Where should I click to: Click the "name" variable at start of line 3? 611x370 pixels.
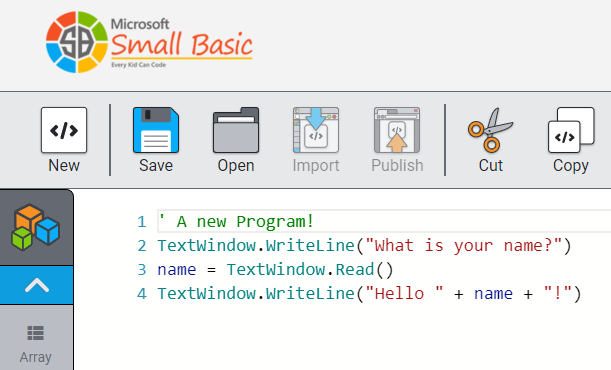tap(177, 270)
